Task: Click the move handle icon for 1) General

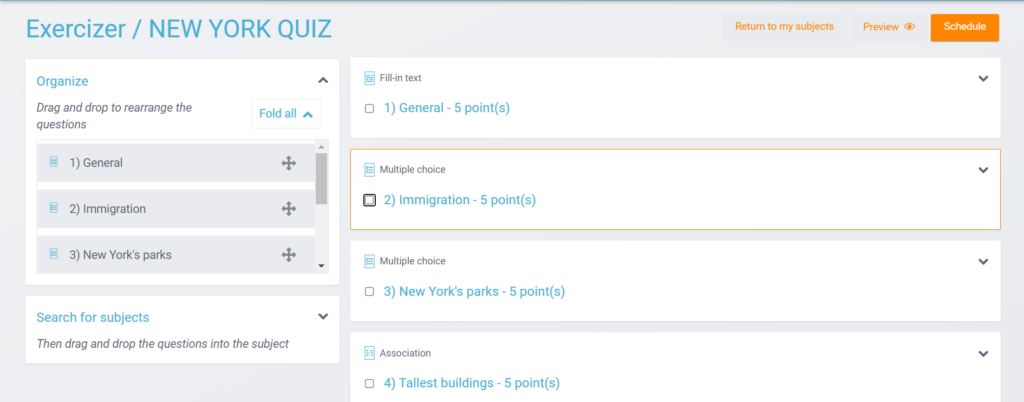Action: 289,163
